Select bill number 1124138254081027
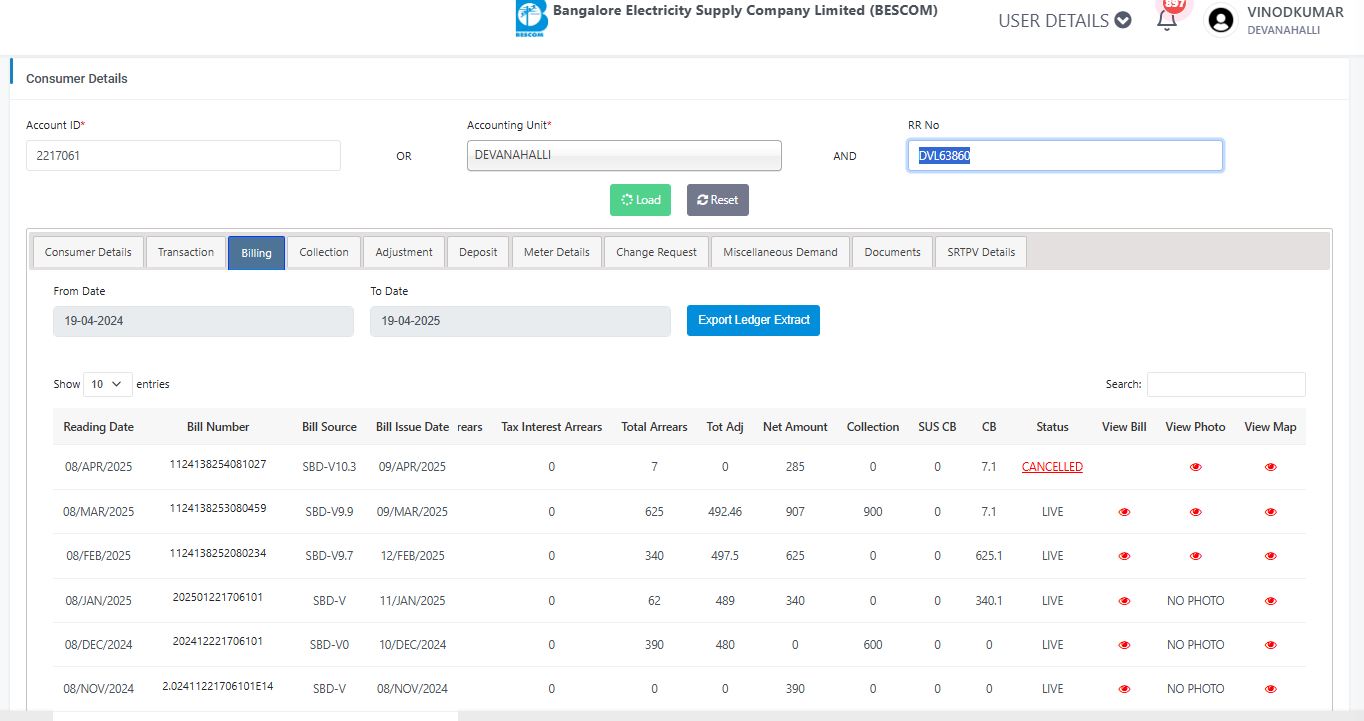Screen dimensions: 1364x721 point(218,464)
